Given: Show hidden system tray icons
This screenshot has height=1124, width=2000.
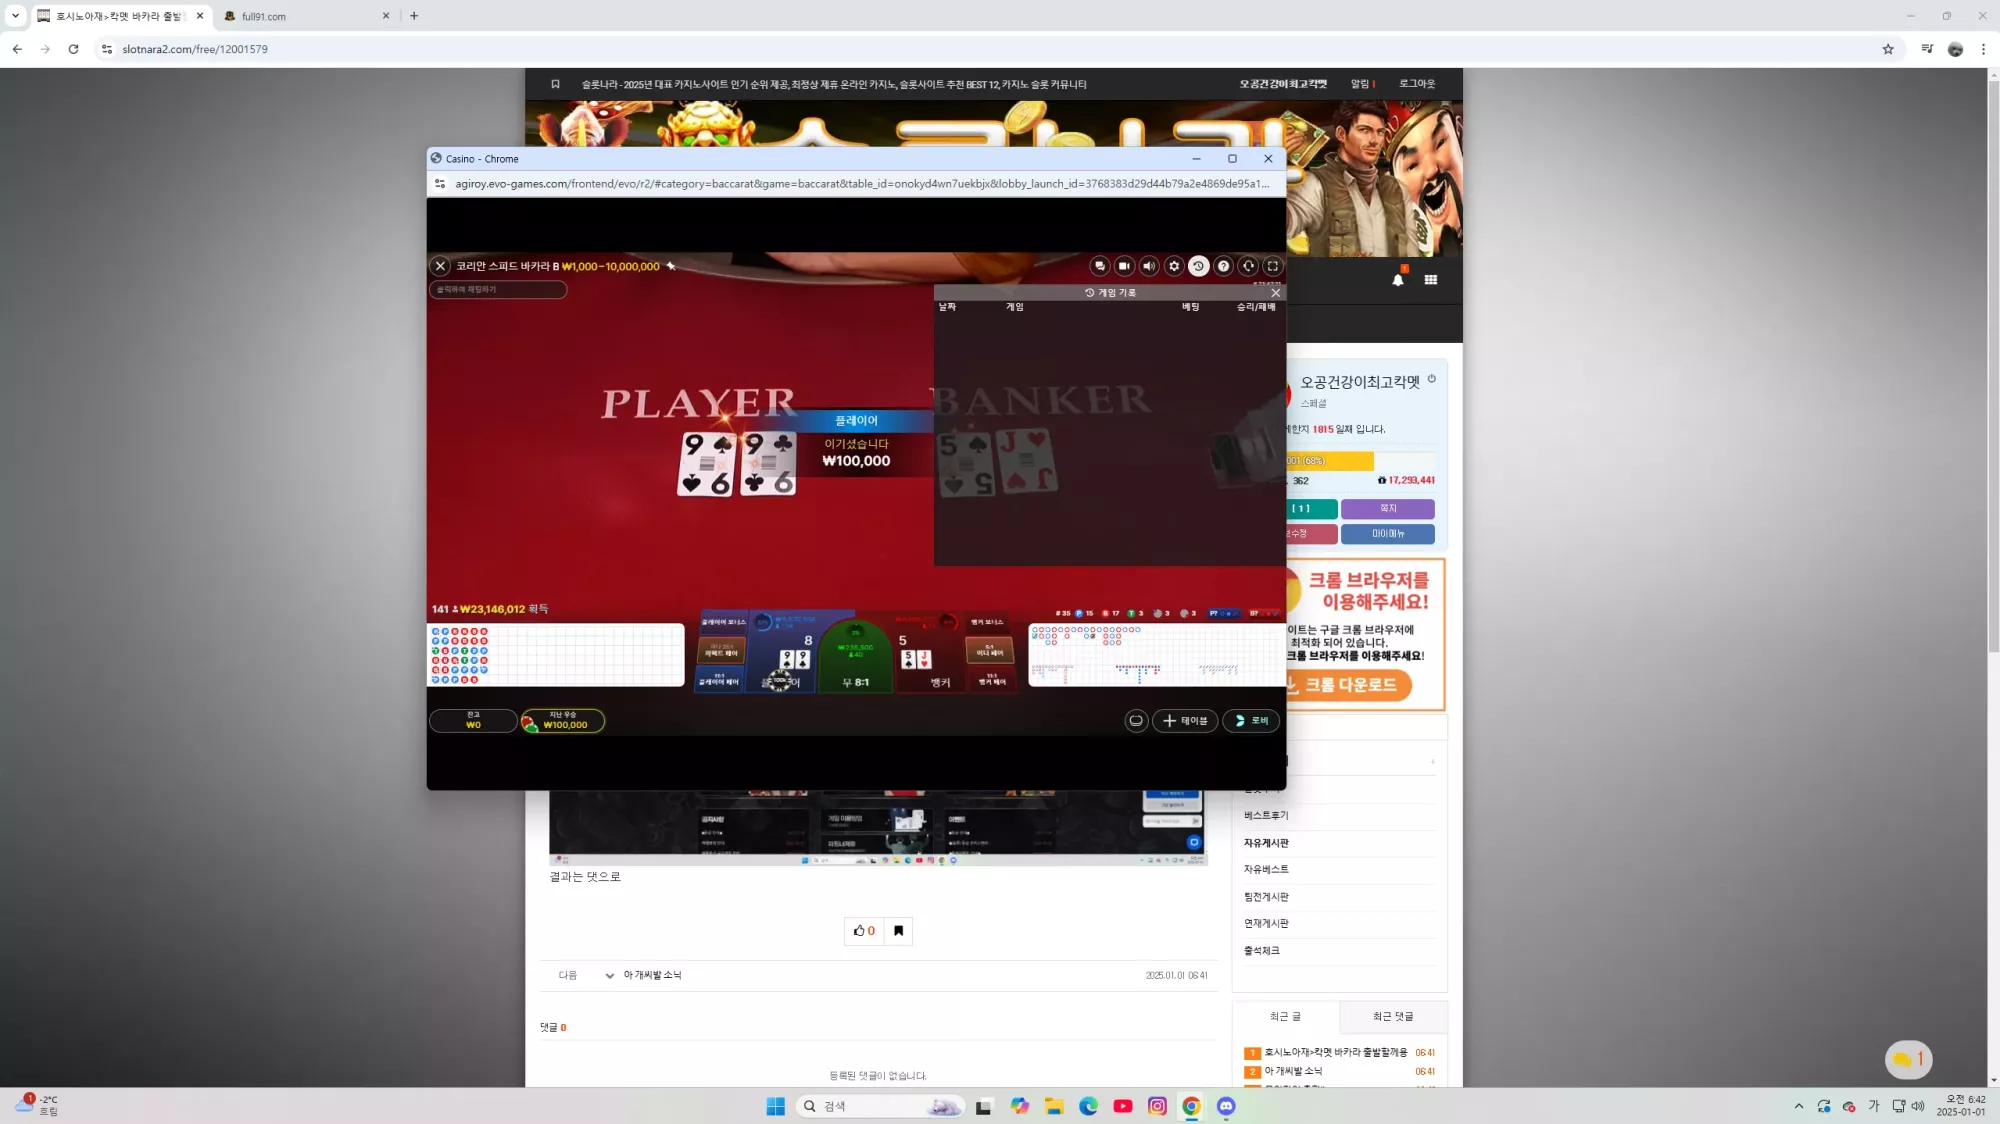Looking at the screenshot, I should (1799, 1106).
